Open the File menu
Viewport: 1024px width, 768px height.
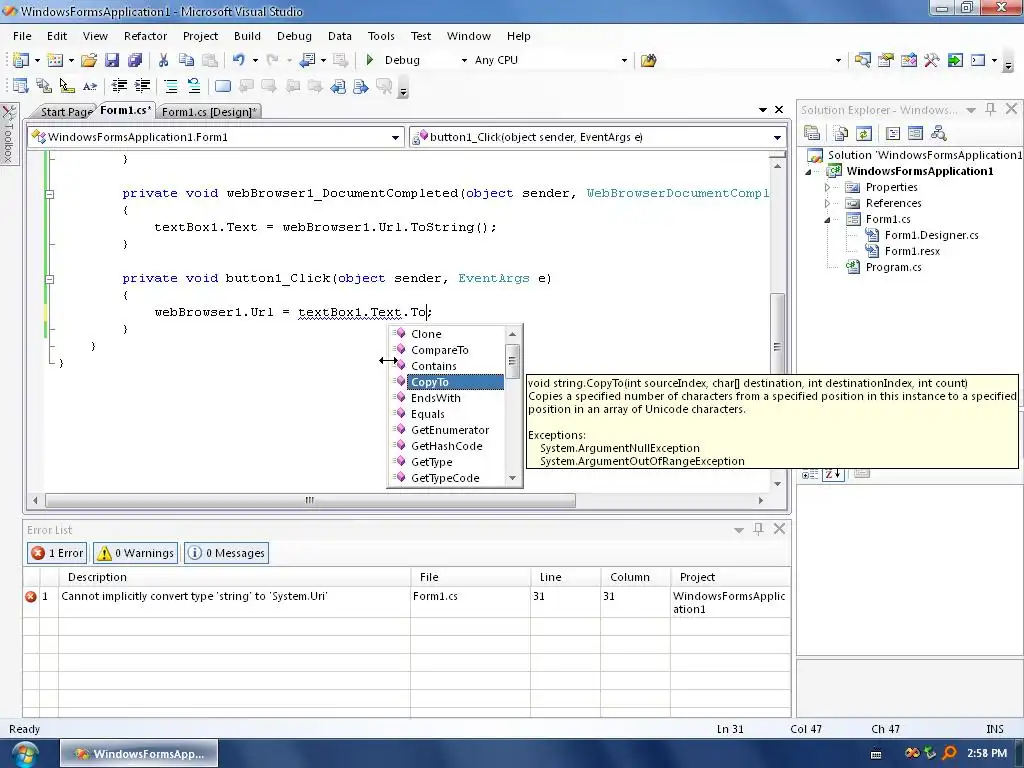[22, 36]
